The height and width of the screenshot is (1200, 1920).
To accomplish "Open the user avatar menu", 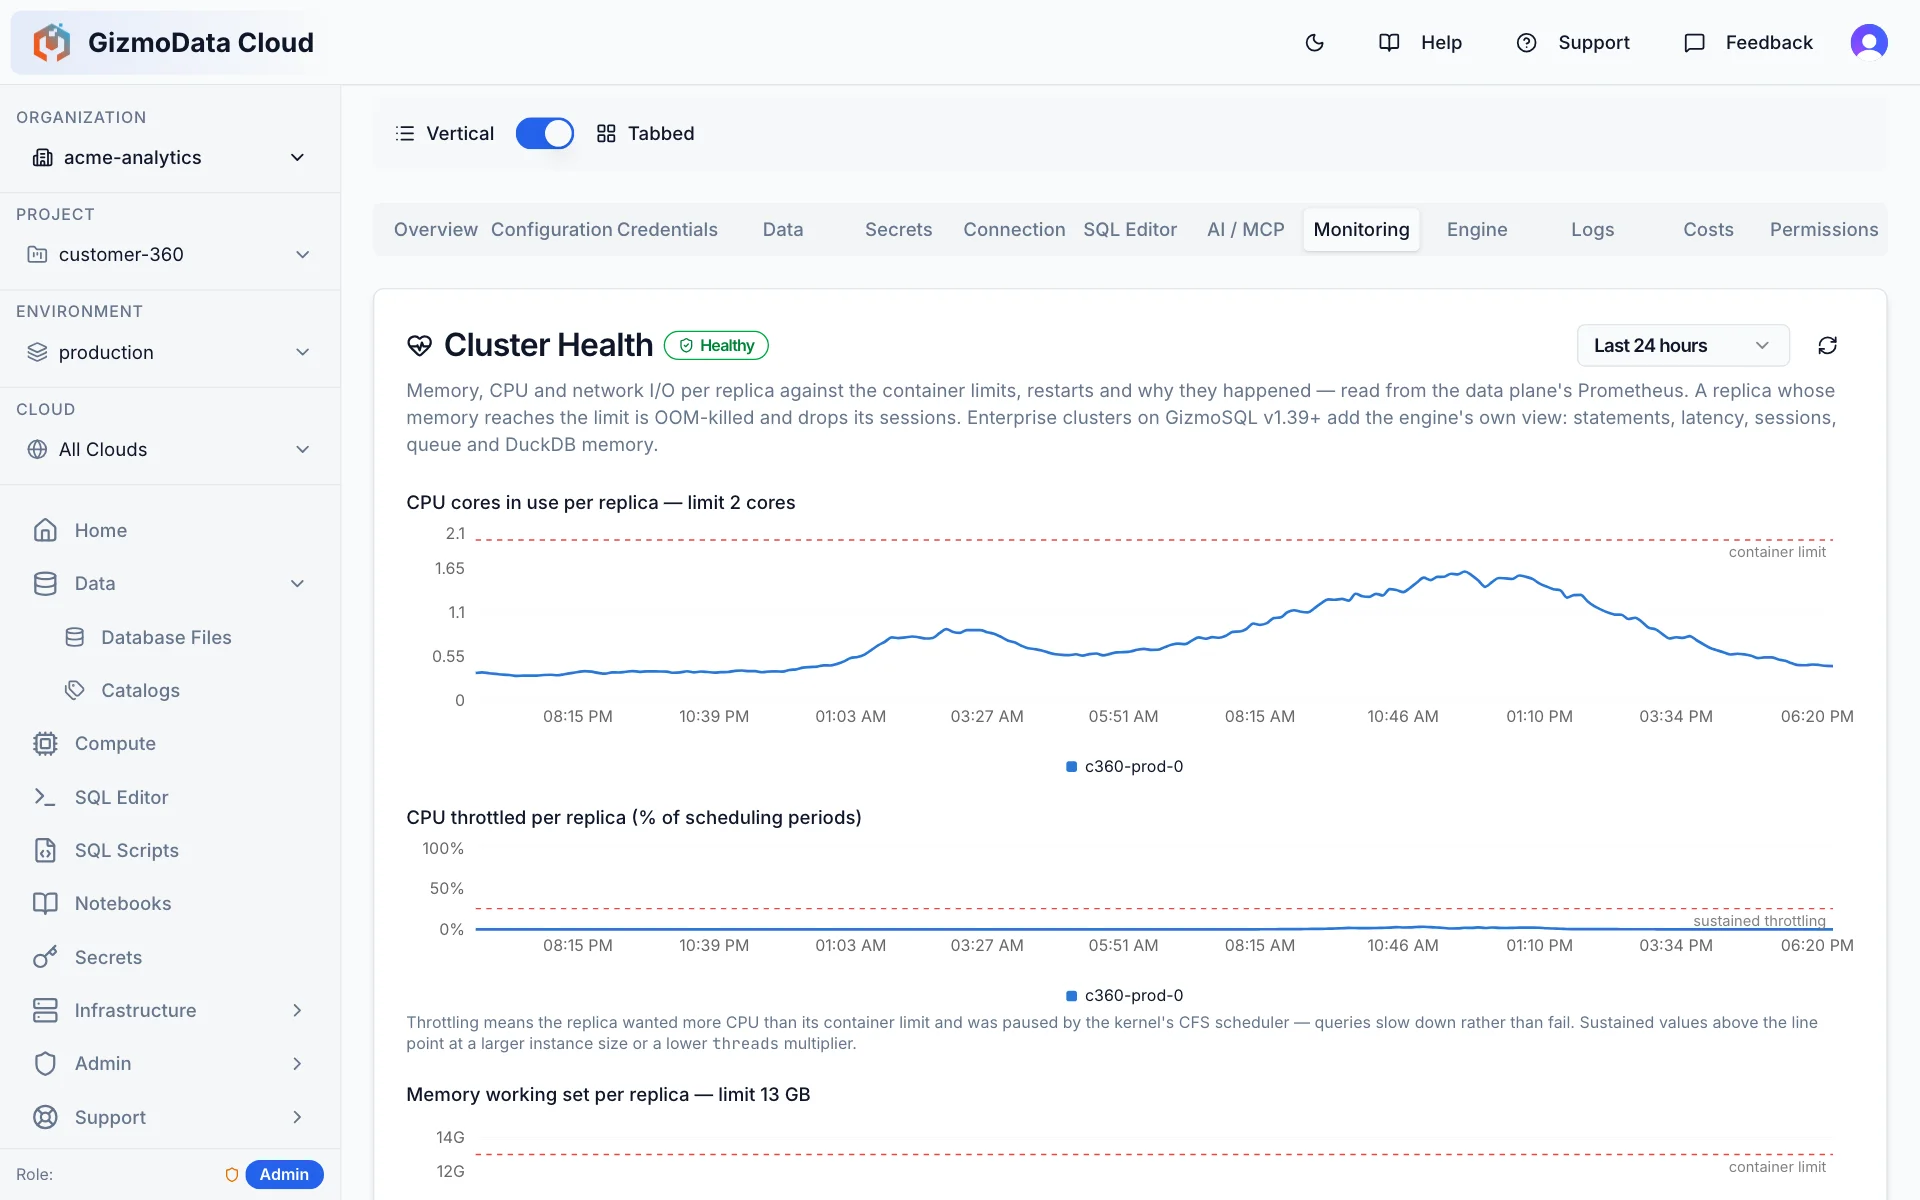I will (x=1868, y=42).
